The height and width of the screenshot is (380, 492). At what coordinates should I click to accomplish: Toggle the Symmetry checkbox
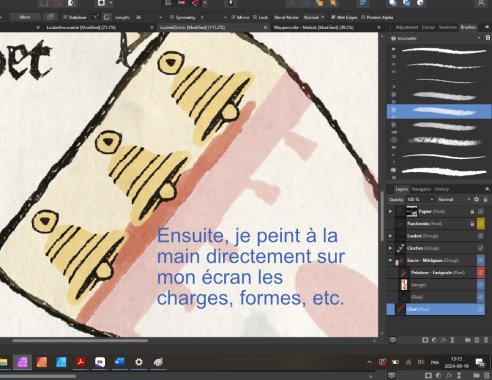tap(172, 17)
